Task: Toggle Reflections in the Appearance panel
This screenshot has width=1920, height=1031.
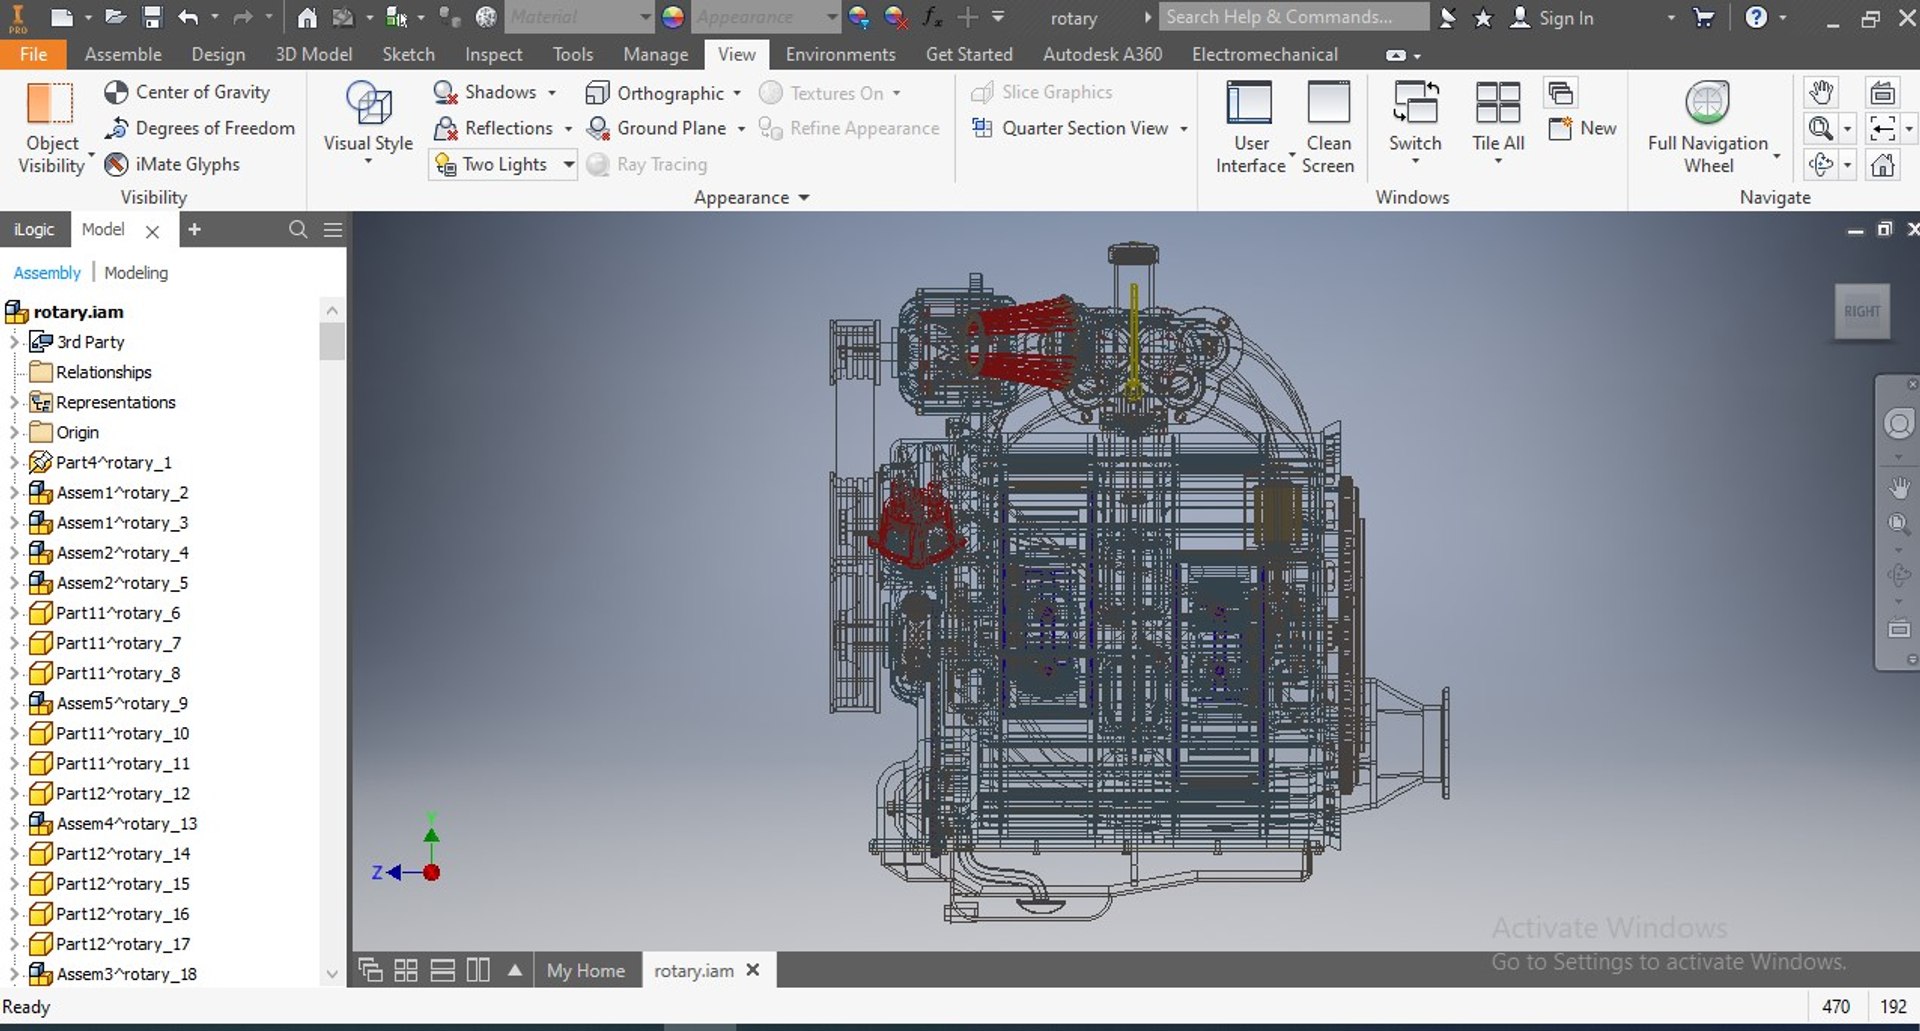Action: tap(494, 128)
